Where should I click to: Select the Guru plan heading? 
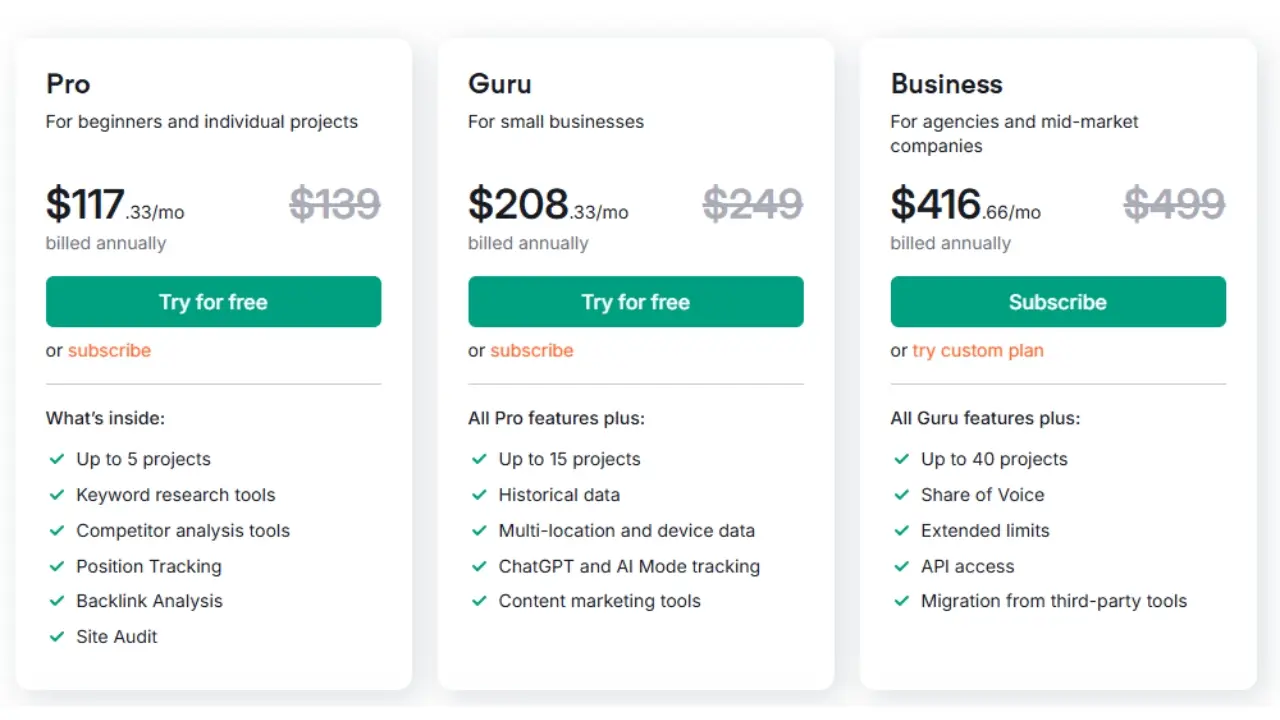point(499,84)
